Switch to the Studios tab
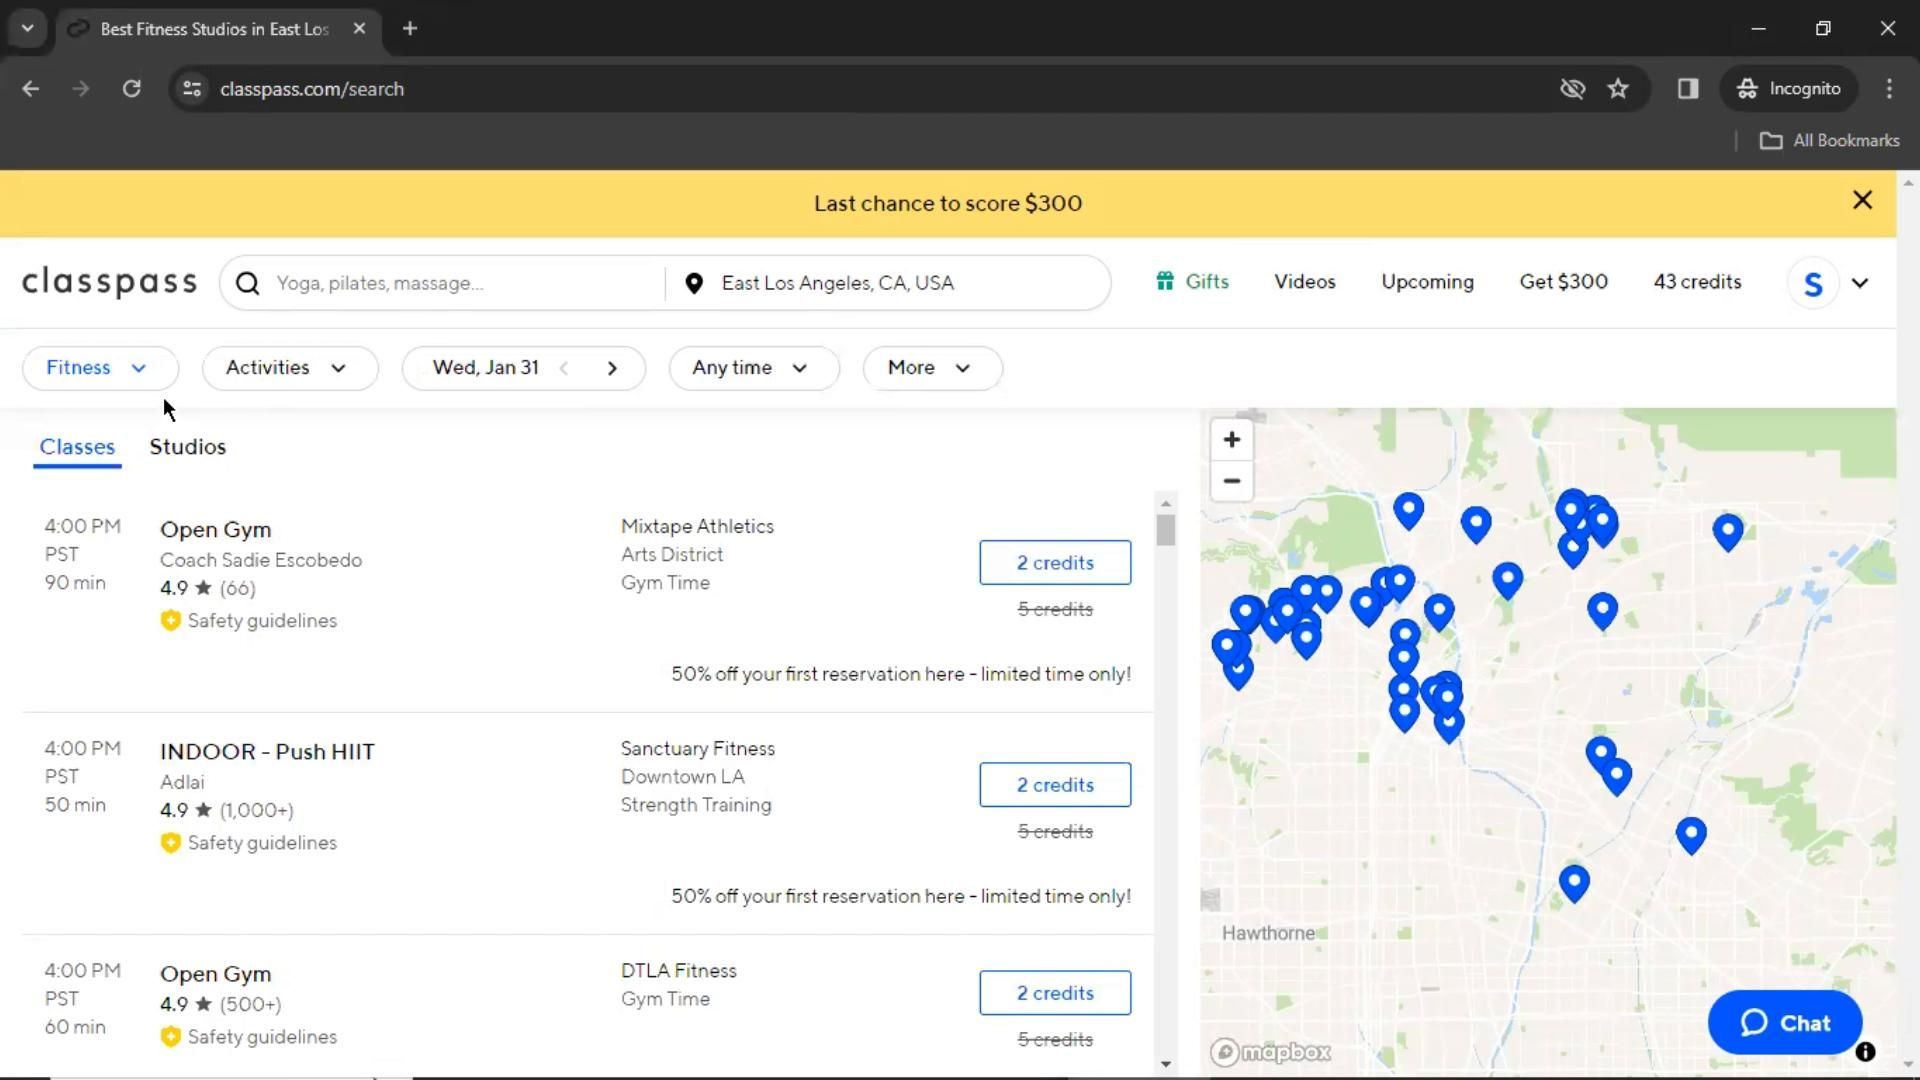Image resolution: width=1920 pixels, height=1080 pixels. [188, 447]
